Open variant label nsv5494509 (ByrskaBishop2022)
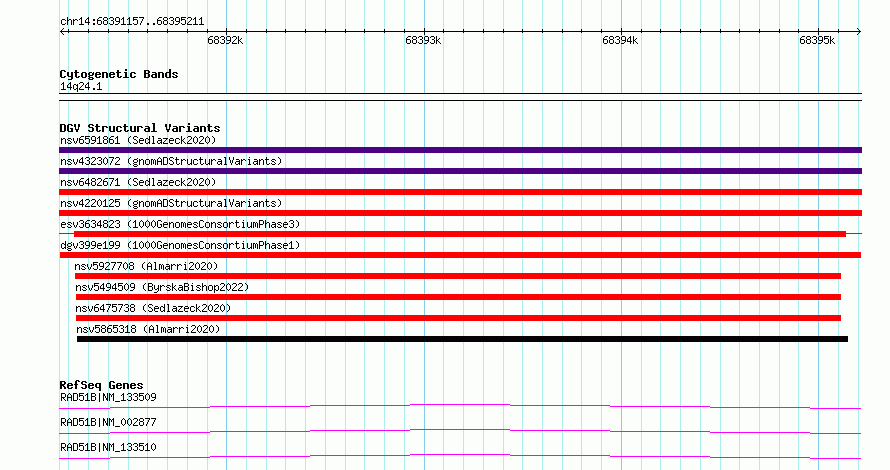This screenshot has width=890, height=470. point(162,287)
